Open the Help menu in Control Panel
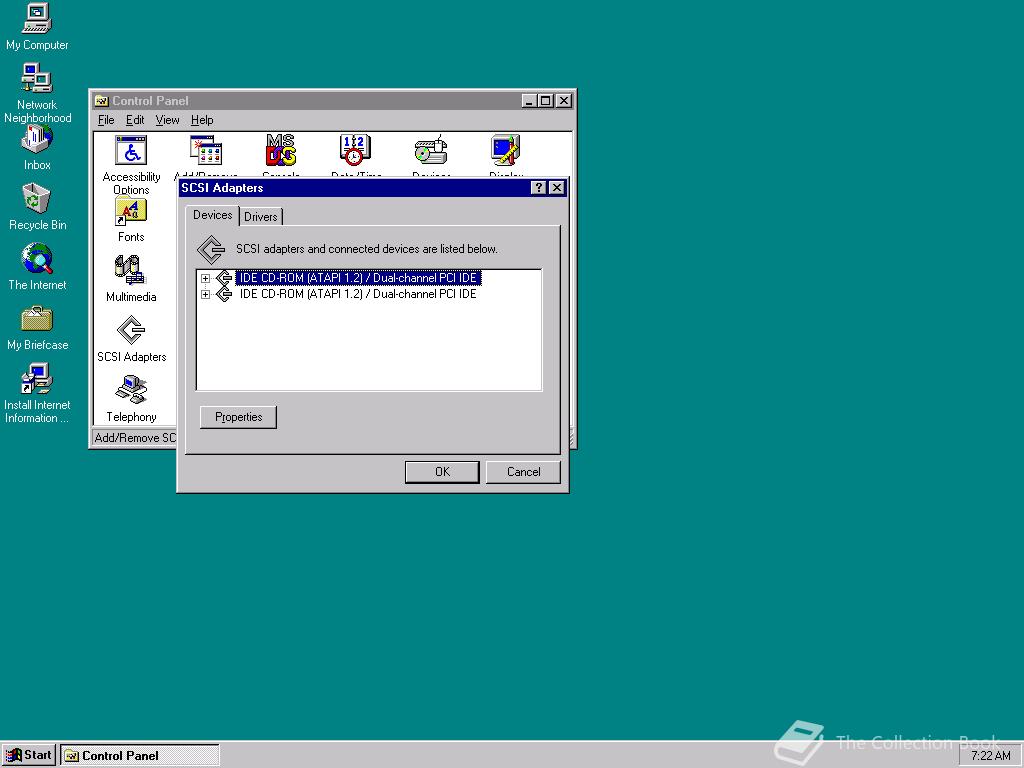The height and width of the screenshot is (768, 1024). pyautogui.click(x=202, y=120)
